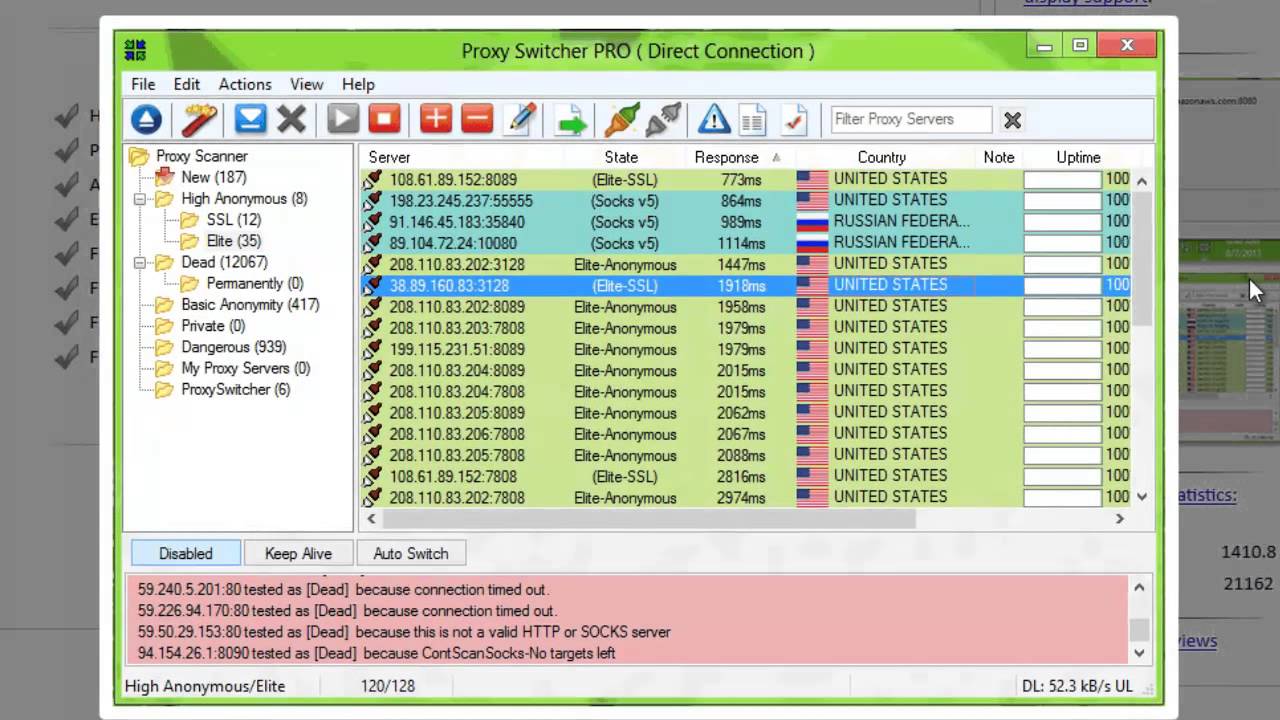Select proxy 198.23.245.237:55555
The image size is (1280, 720).
(x=746, y=201)
